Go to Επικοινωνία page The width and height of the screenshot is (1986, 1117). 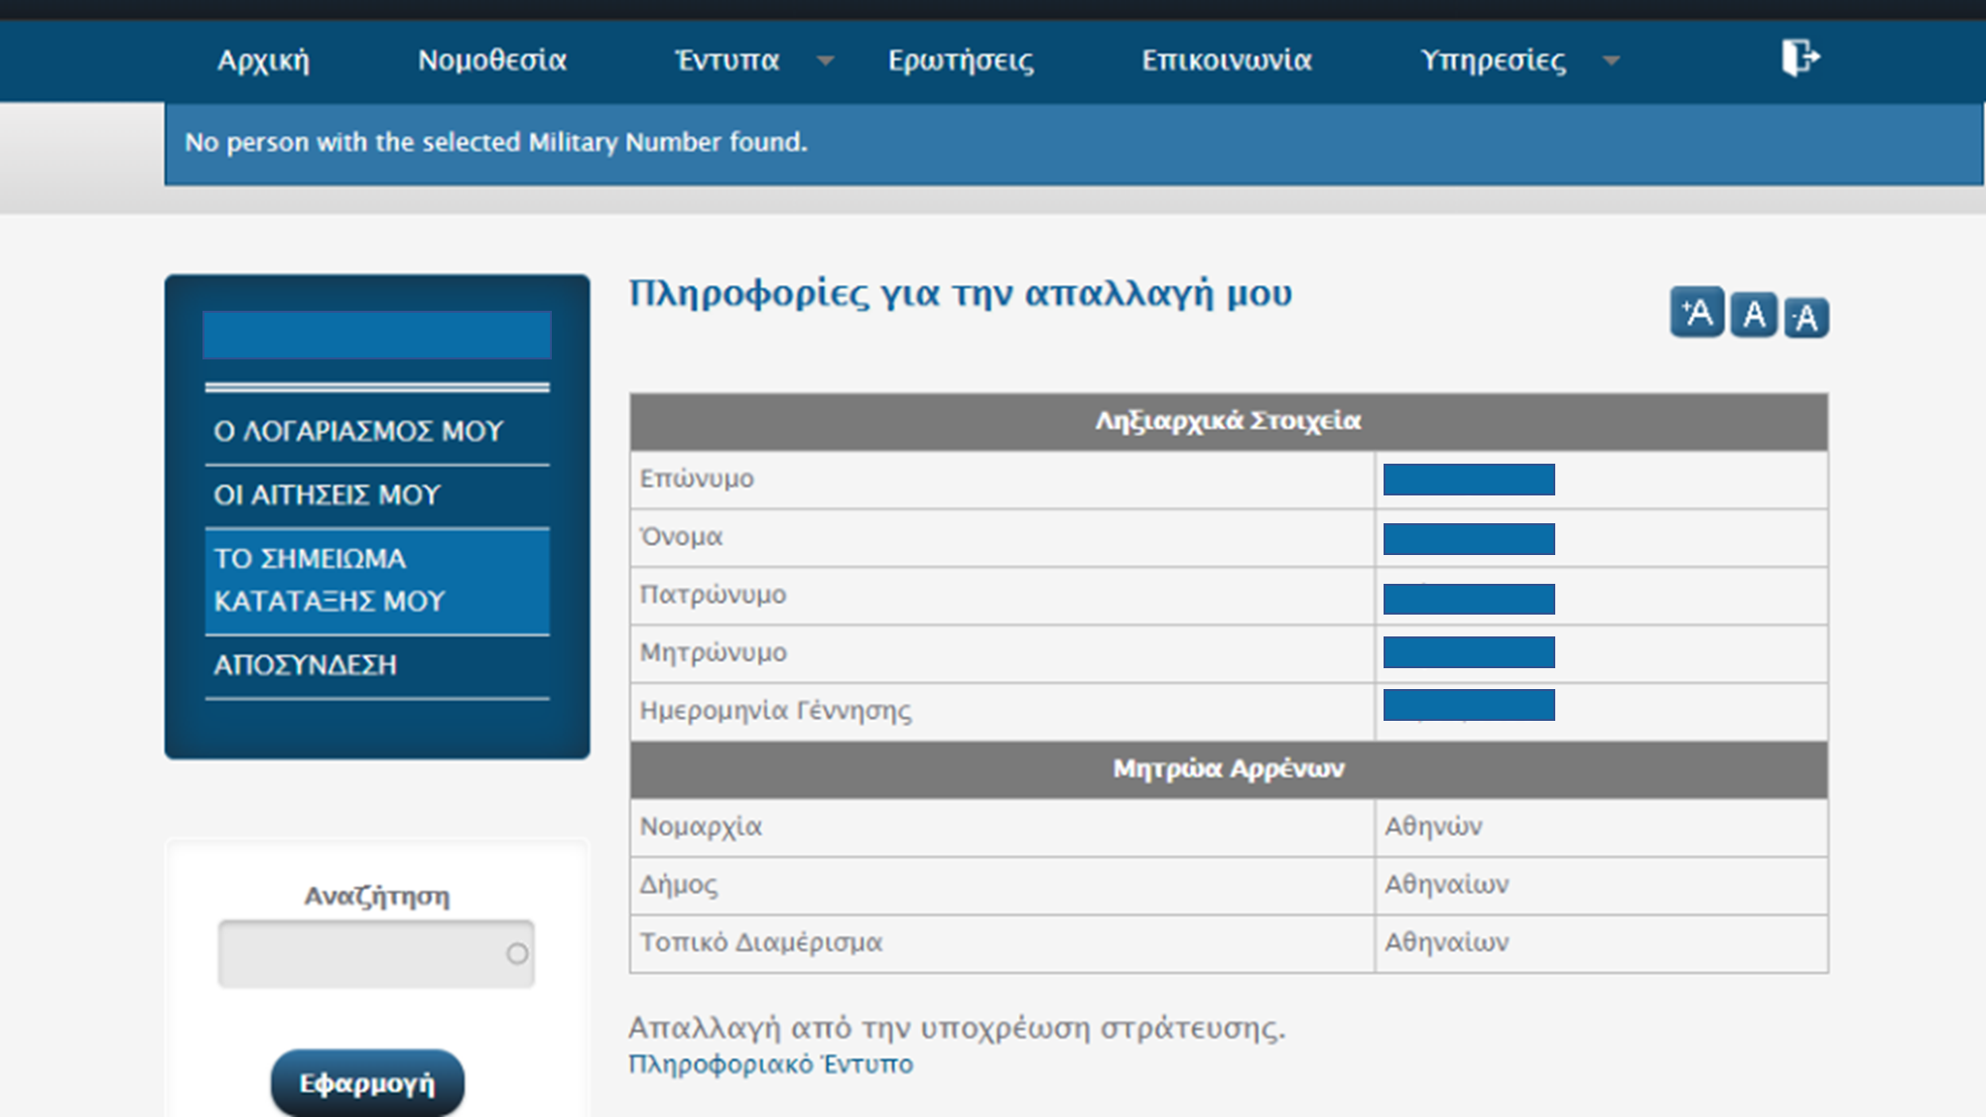pos(1227,60)
